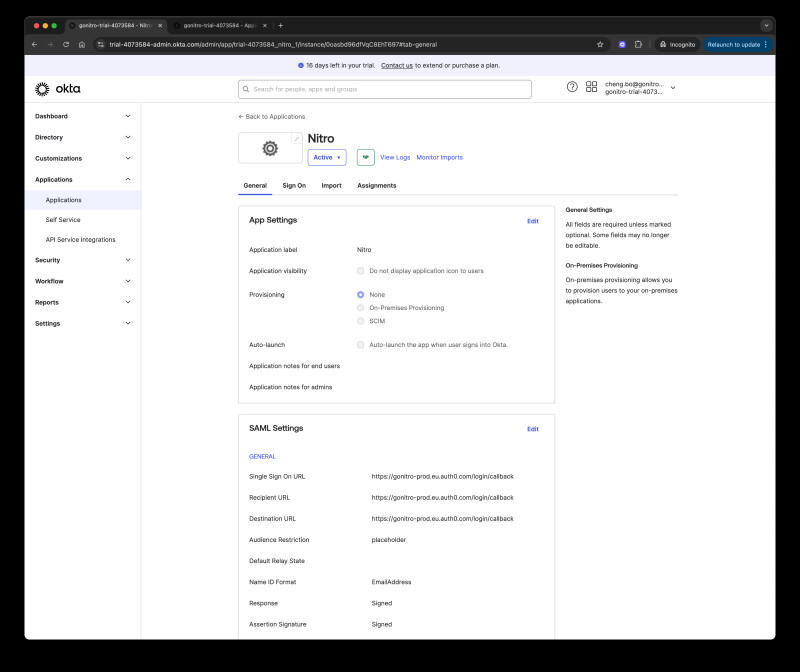Select the Single Sign On URL value
The height and width of the screenshot is (672, 800).
tap(442, 477)
